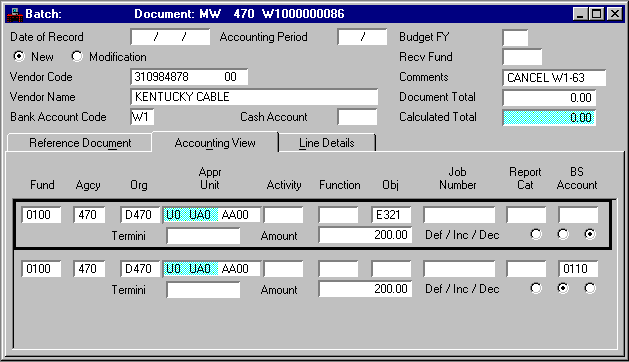Click the Recv Fund field
This screenshot has height=362, width=629.
point(522,57)
